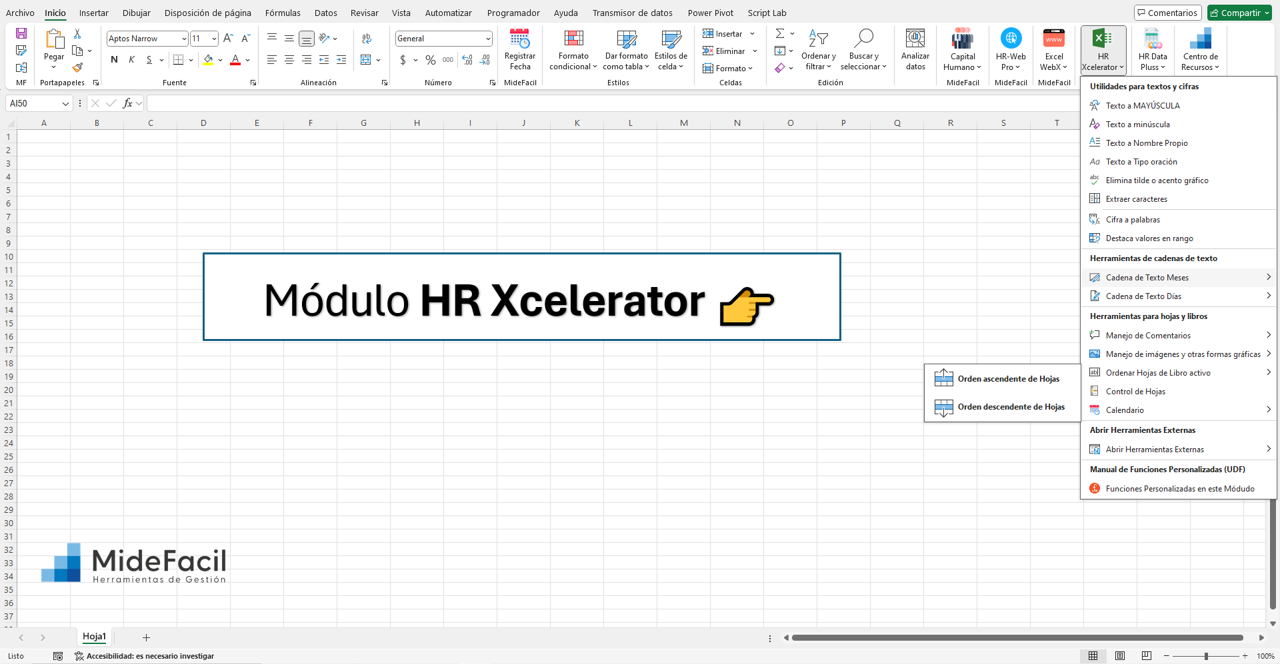Viewport: 1280px width, 664px height.
Task: Open the Excel WebX add-in
Action: [x=1054, y=49]
